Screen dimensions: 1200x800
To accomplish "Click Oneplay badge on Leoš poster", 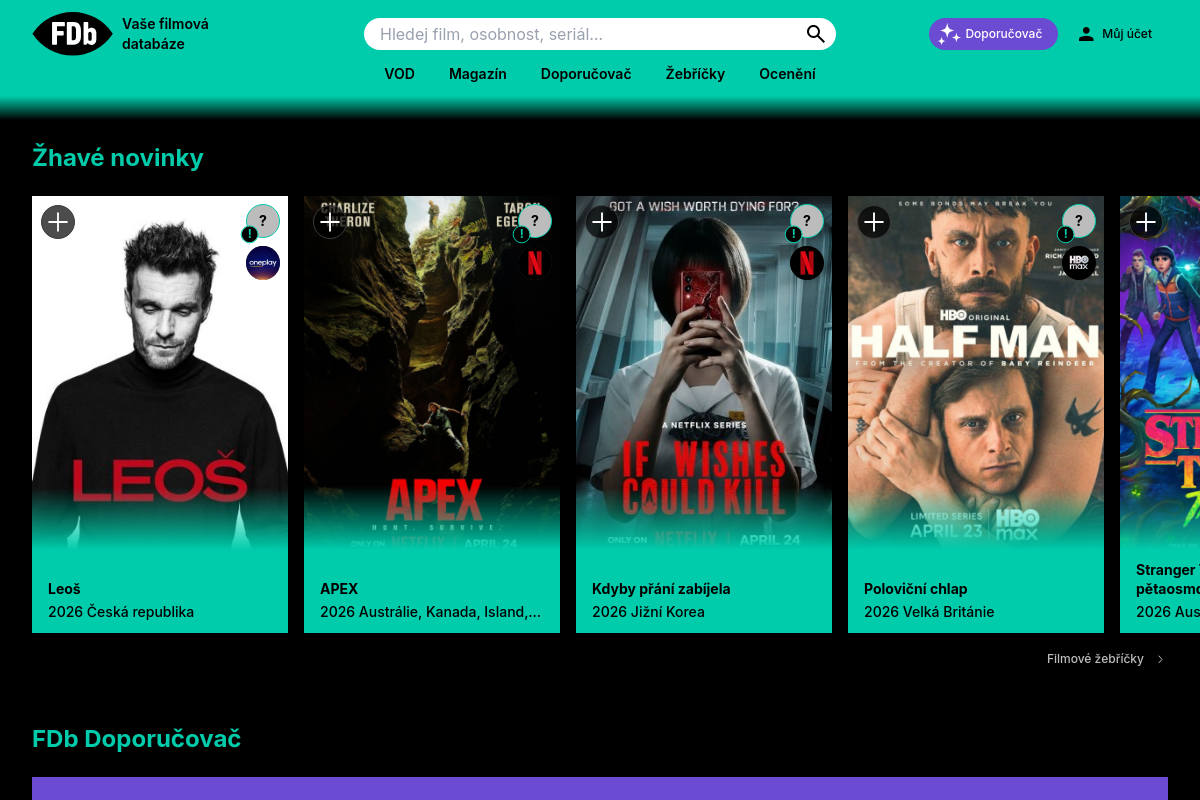I will coord(263,263).
